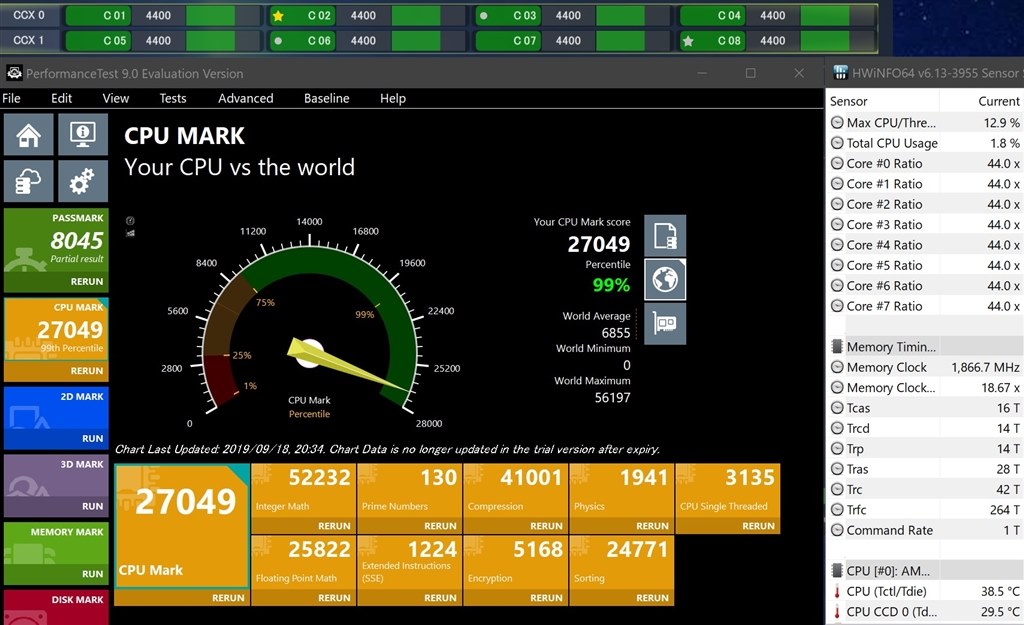This screenshot has width=1024, height=625.
Task: Rerun the Compression test
Action: (546, 526)
